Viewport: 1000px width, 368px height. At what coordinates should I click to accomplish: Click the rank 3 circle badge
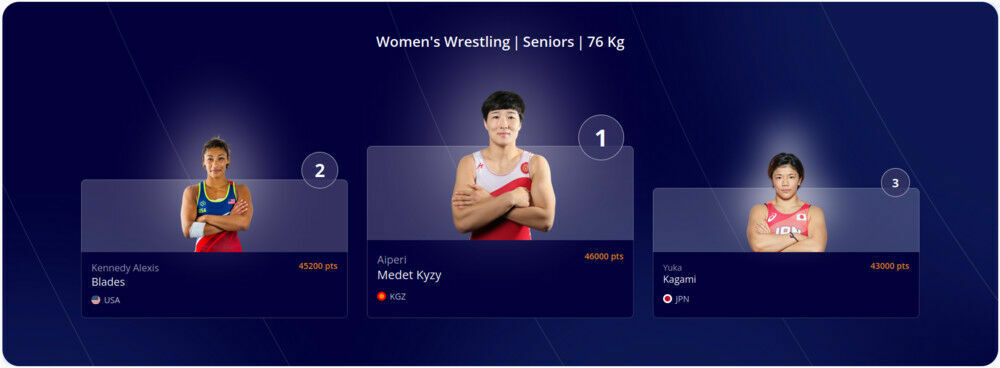(x=895, y=183)
